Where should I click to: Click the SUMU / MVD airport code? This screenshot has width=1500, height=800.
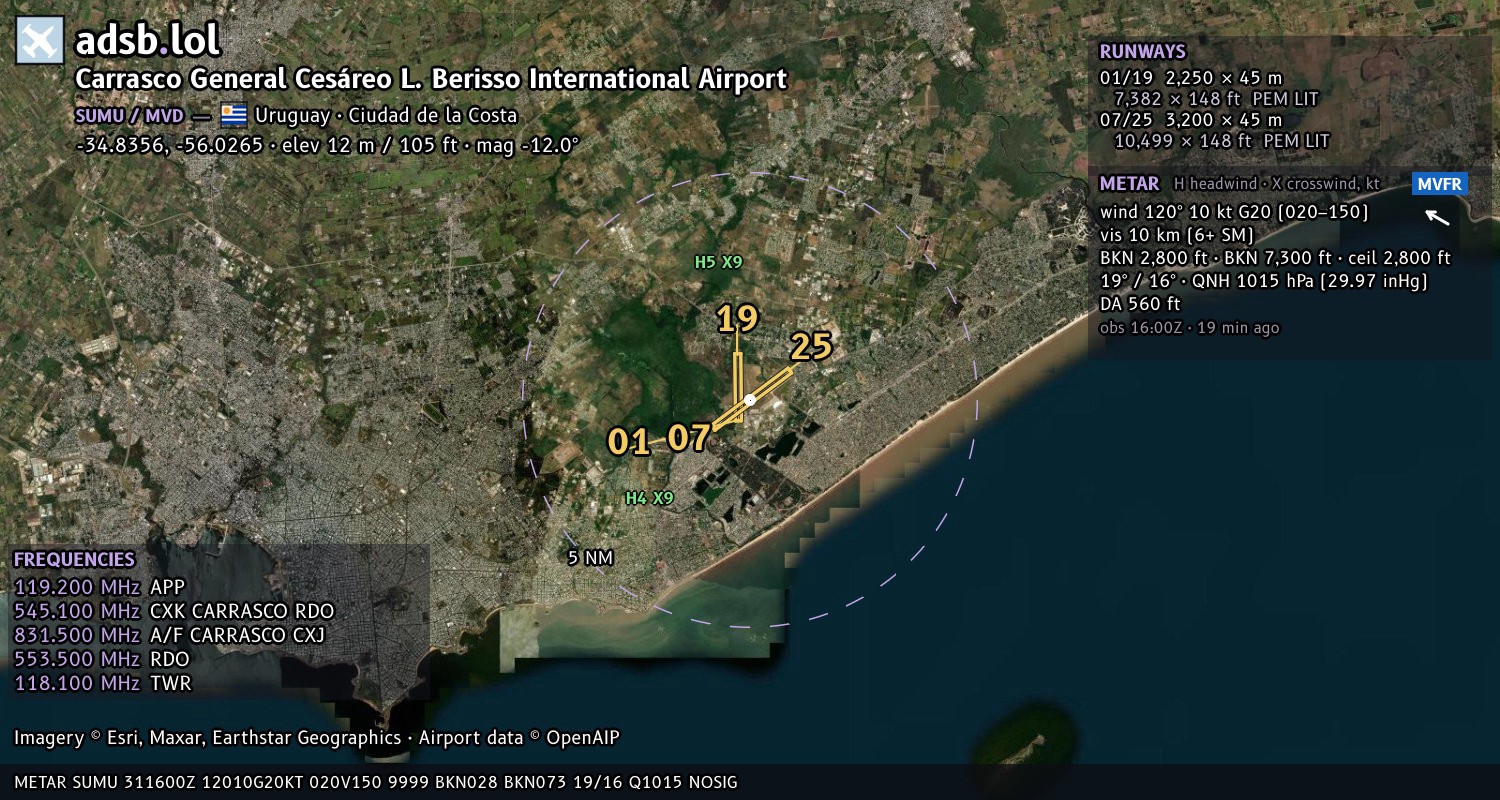click(131, 115)
